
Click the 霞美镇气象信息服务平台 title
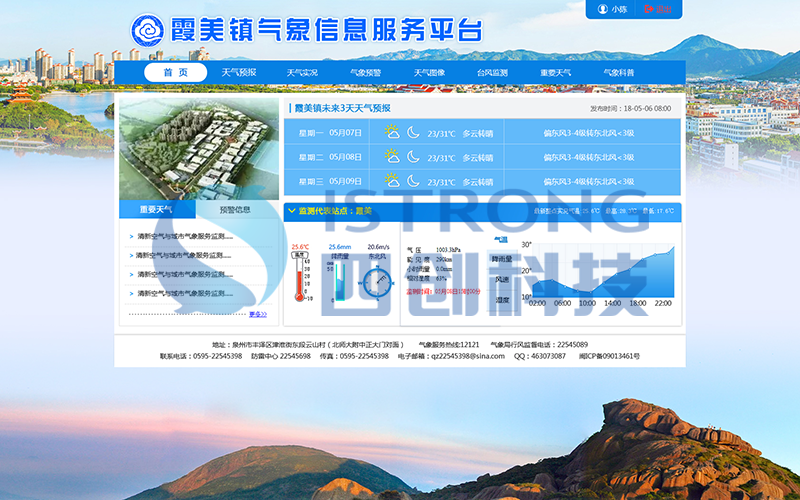pyautogui.click(x=326, y=30)
